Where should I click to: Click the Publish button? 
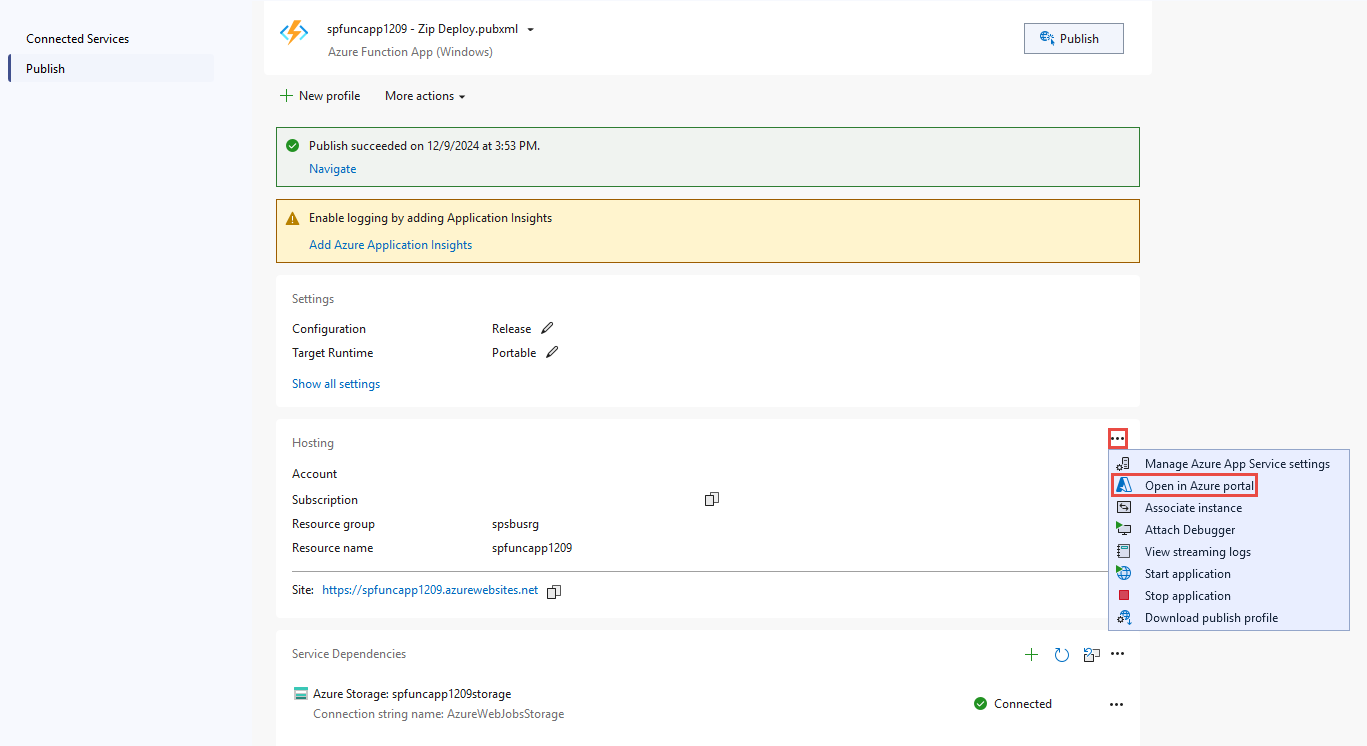(1073, 38)
